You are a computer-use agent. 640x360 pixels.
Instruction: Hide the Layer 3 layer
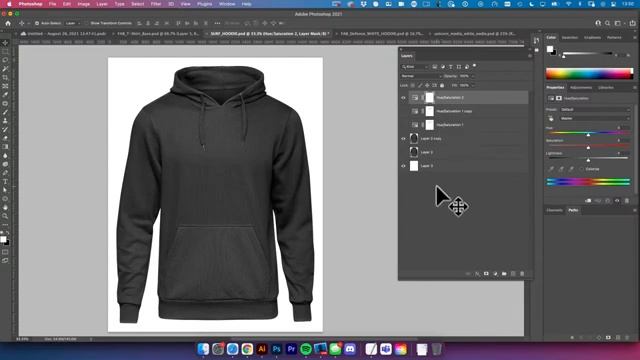pyautogui.click(x=403, y=166)
